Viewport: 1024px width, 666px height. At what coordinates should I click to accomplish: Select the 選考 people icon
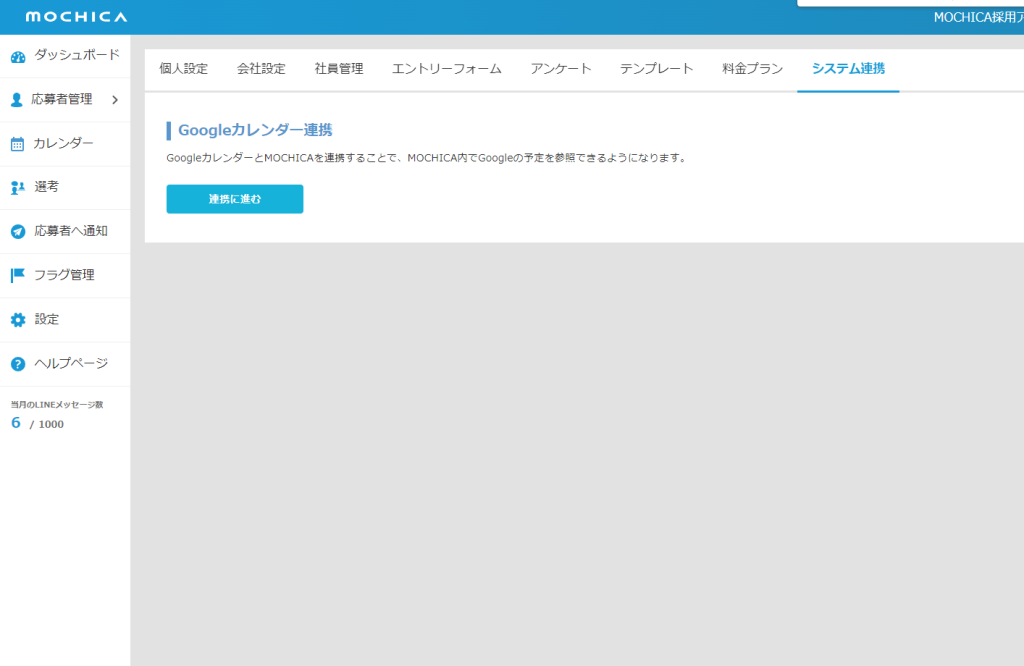[x=17, y=187]
